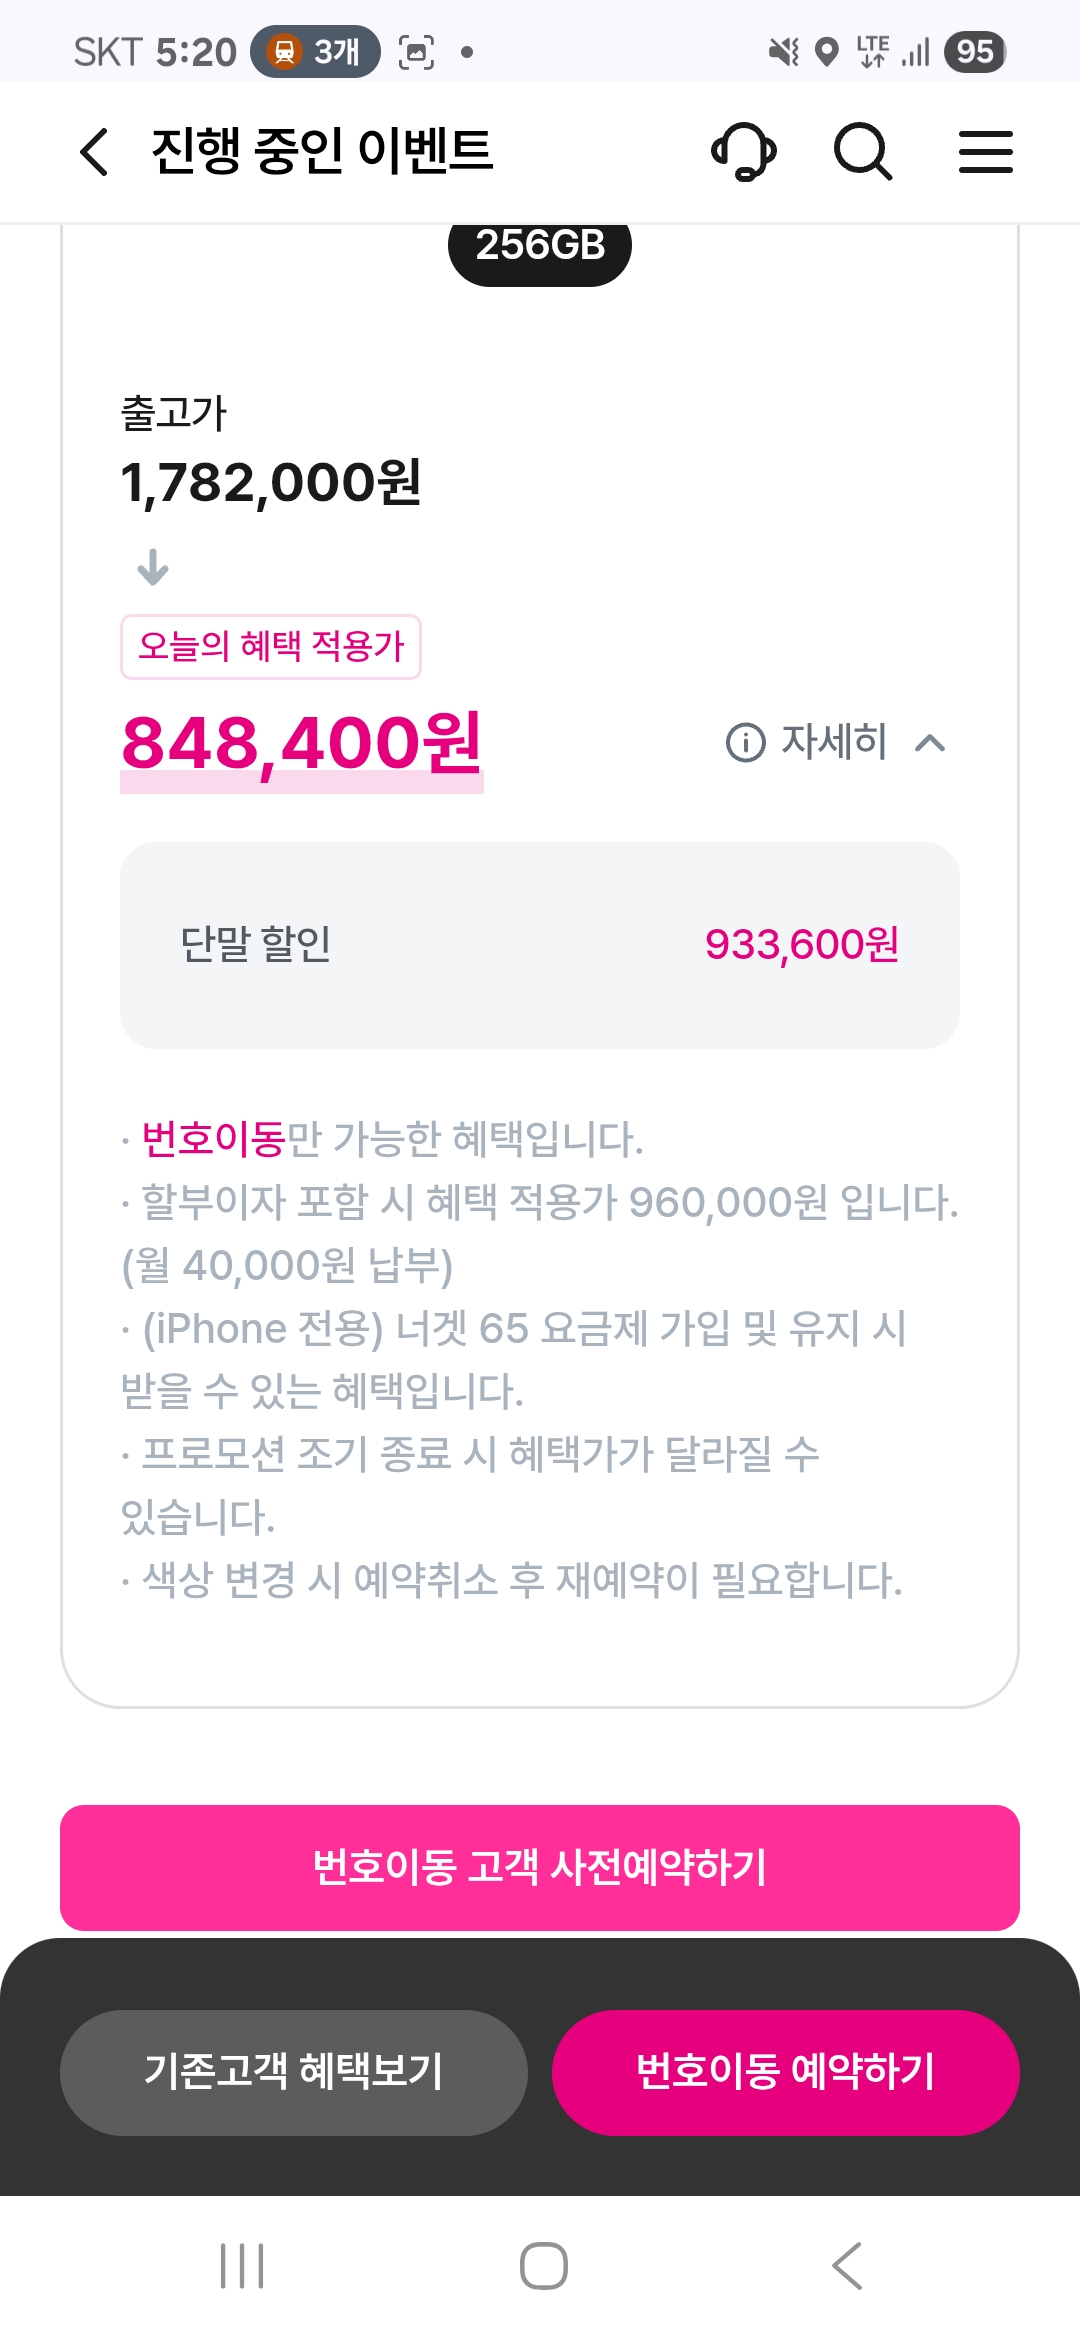The height and width of the screenshot is (2340, 1080).
Task: Tap 기존고객 혜택보기 button
Action: 293,2072
